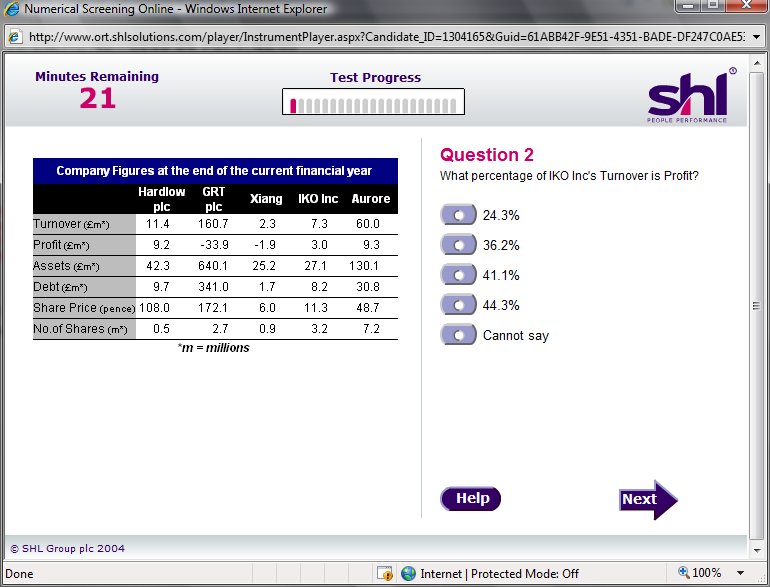Select the Cannot say option
770x587 pixels.
pos(459,335)
